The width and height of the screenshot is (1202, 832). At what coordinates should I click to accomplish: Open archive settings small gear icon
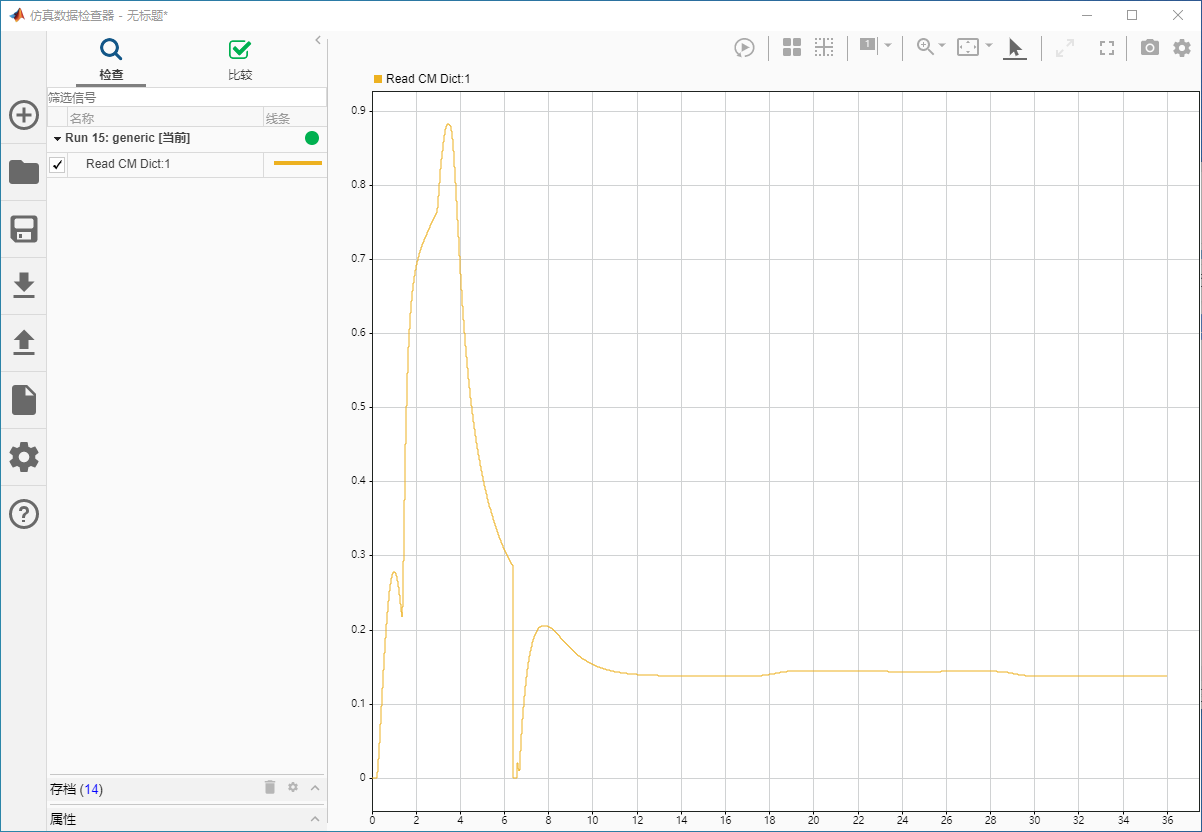(x=293, y=787)
